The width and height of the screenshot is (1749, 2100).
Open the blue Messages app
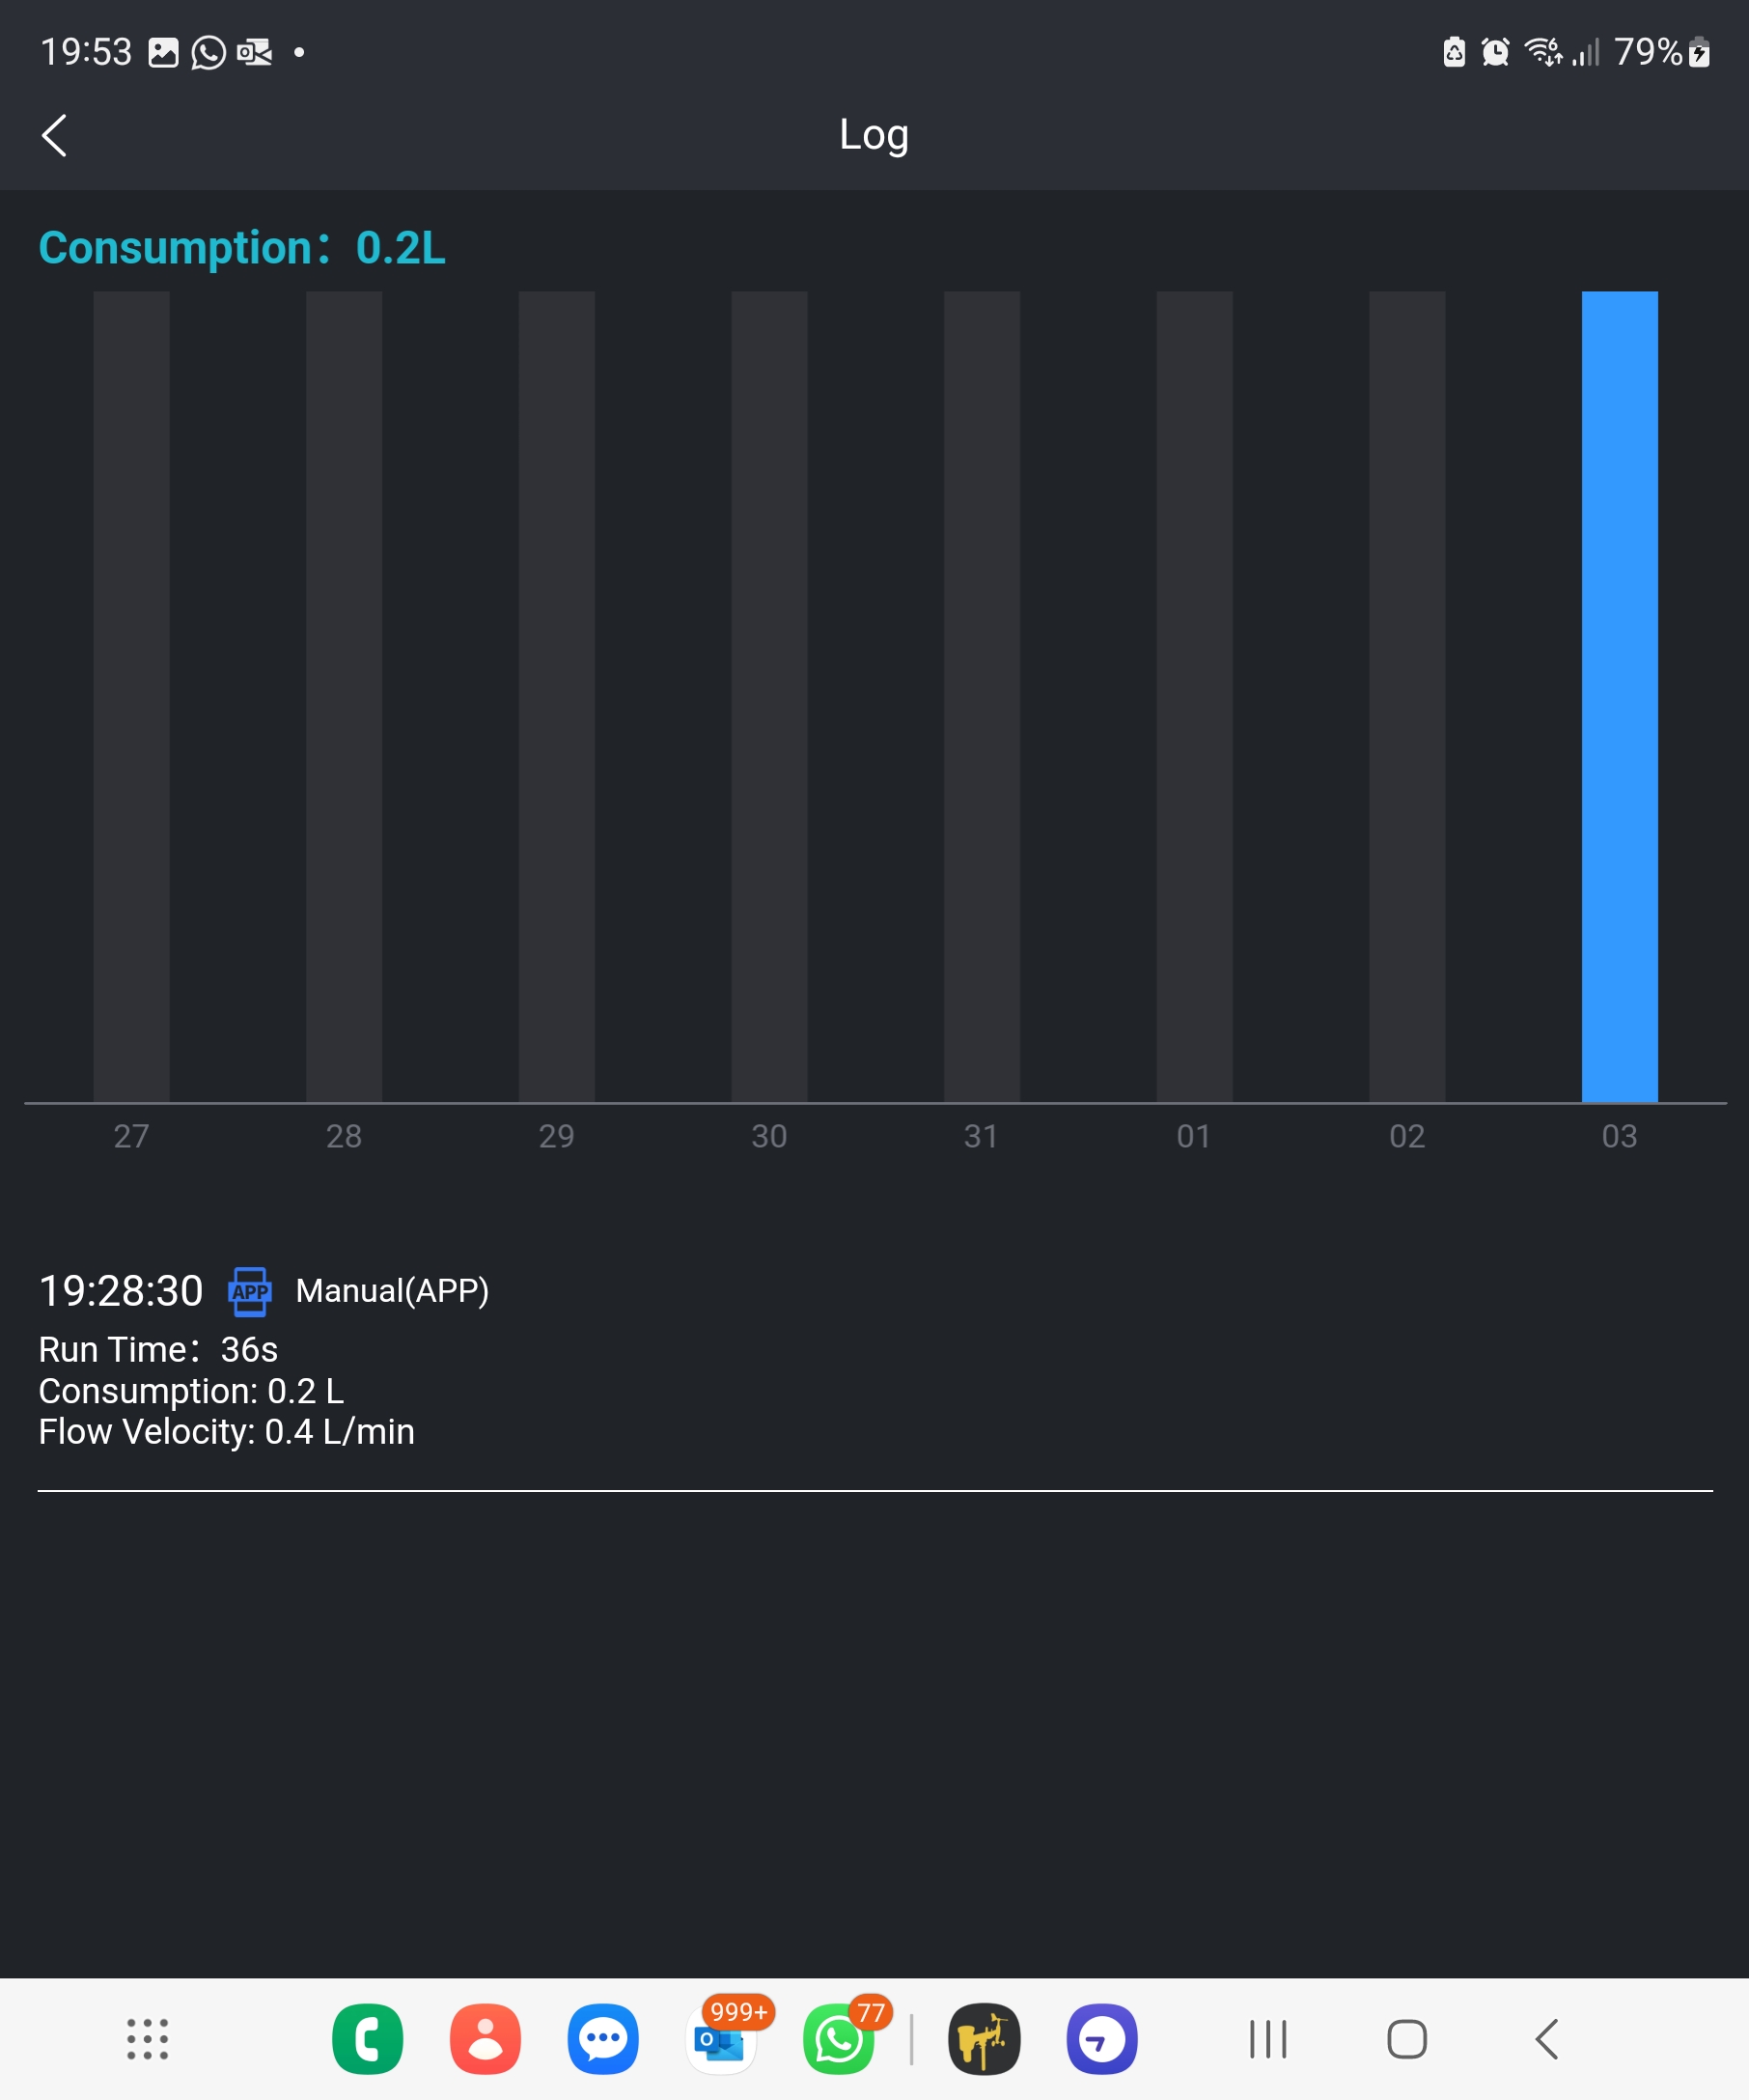(x=603, y=2039)
